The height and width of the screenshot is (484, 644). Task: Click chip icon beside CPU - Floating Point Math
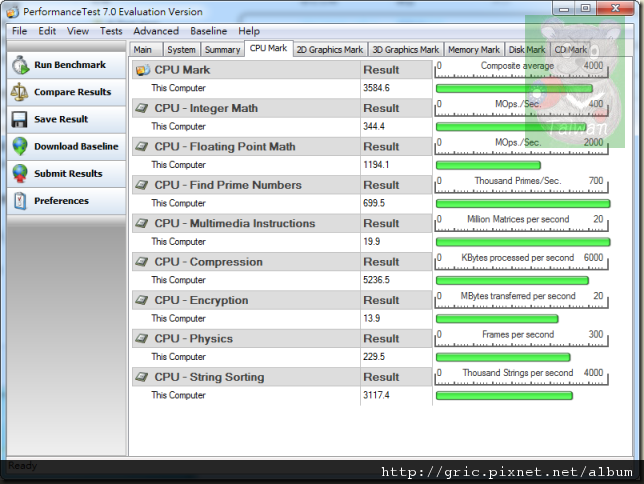click(142, 147)
